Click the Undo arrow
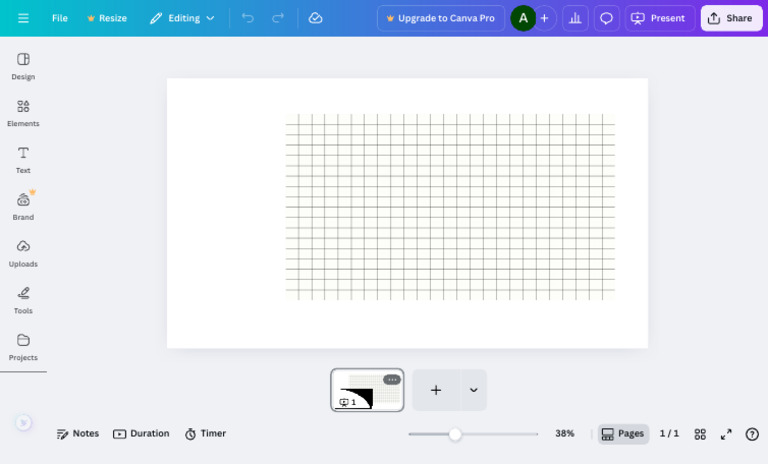Viewport: 768px width, 464px height. 248,18
